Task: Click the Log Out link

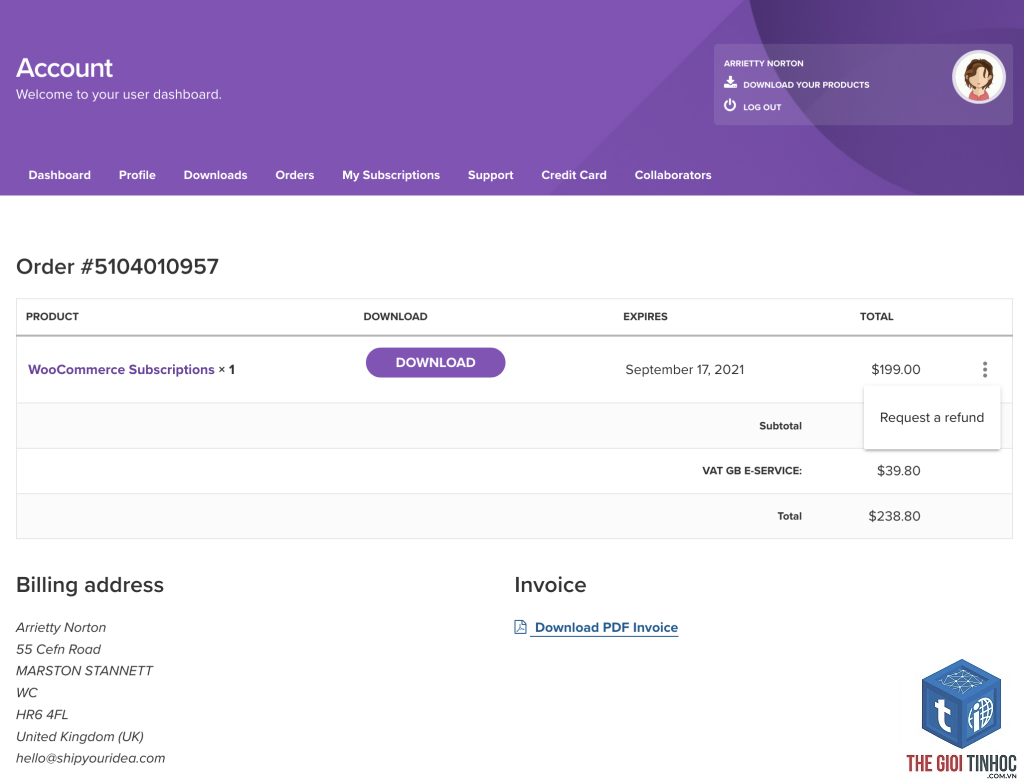Action: pos(761,107)
